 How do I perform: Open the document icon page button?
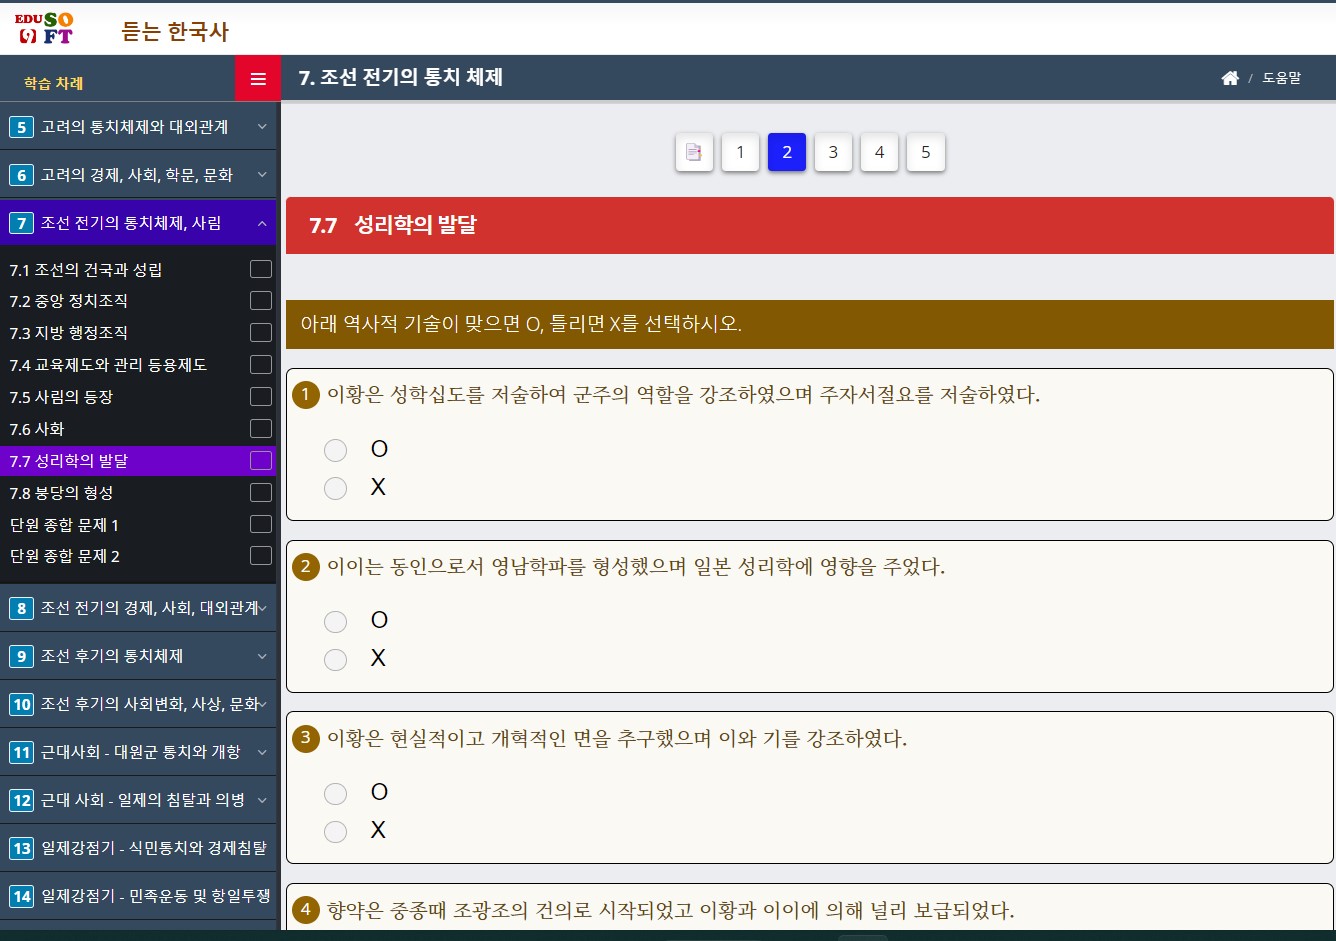click(694, 152)
